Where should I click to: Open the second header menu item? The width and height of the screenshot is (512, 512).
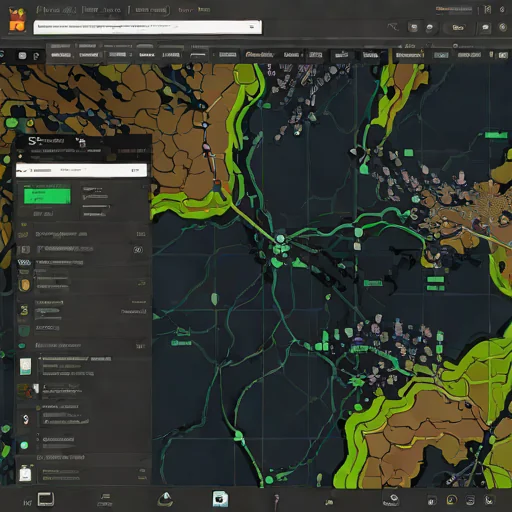[101, 10]
